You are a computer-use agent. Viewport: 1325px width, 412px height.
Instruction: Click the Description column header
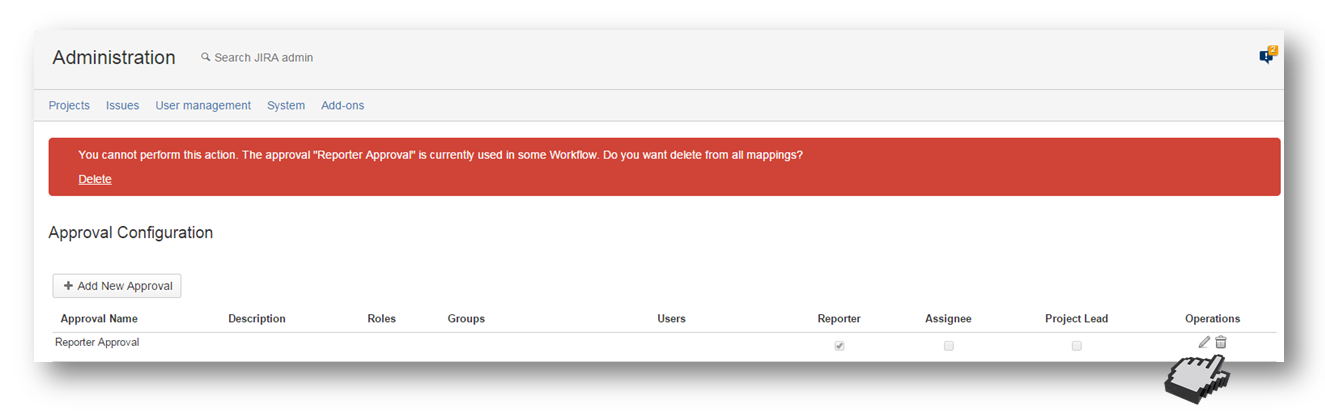tap(257, 319)
